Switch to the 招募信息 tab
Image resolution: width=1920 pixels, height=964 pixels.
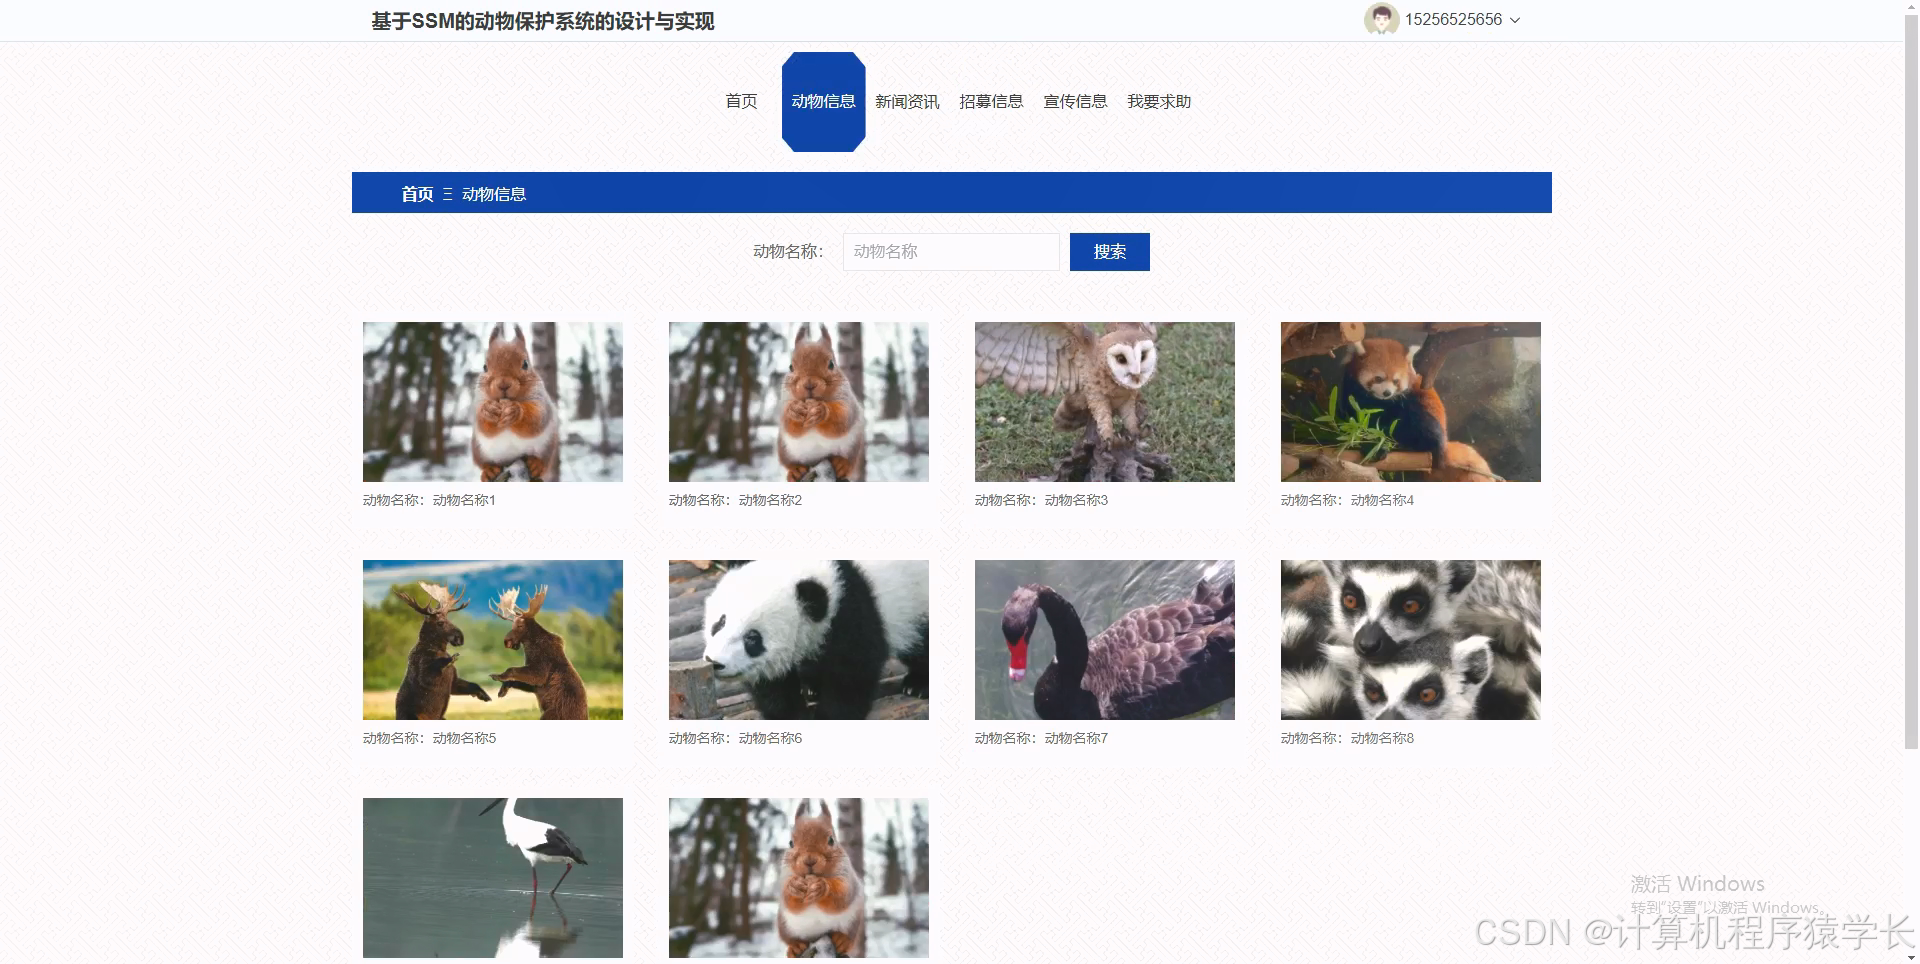[x=991, y=101]
